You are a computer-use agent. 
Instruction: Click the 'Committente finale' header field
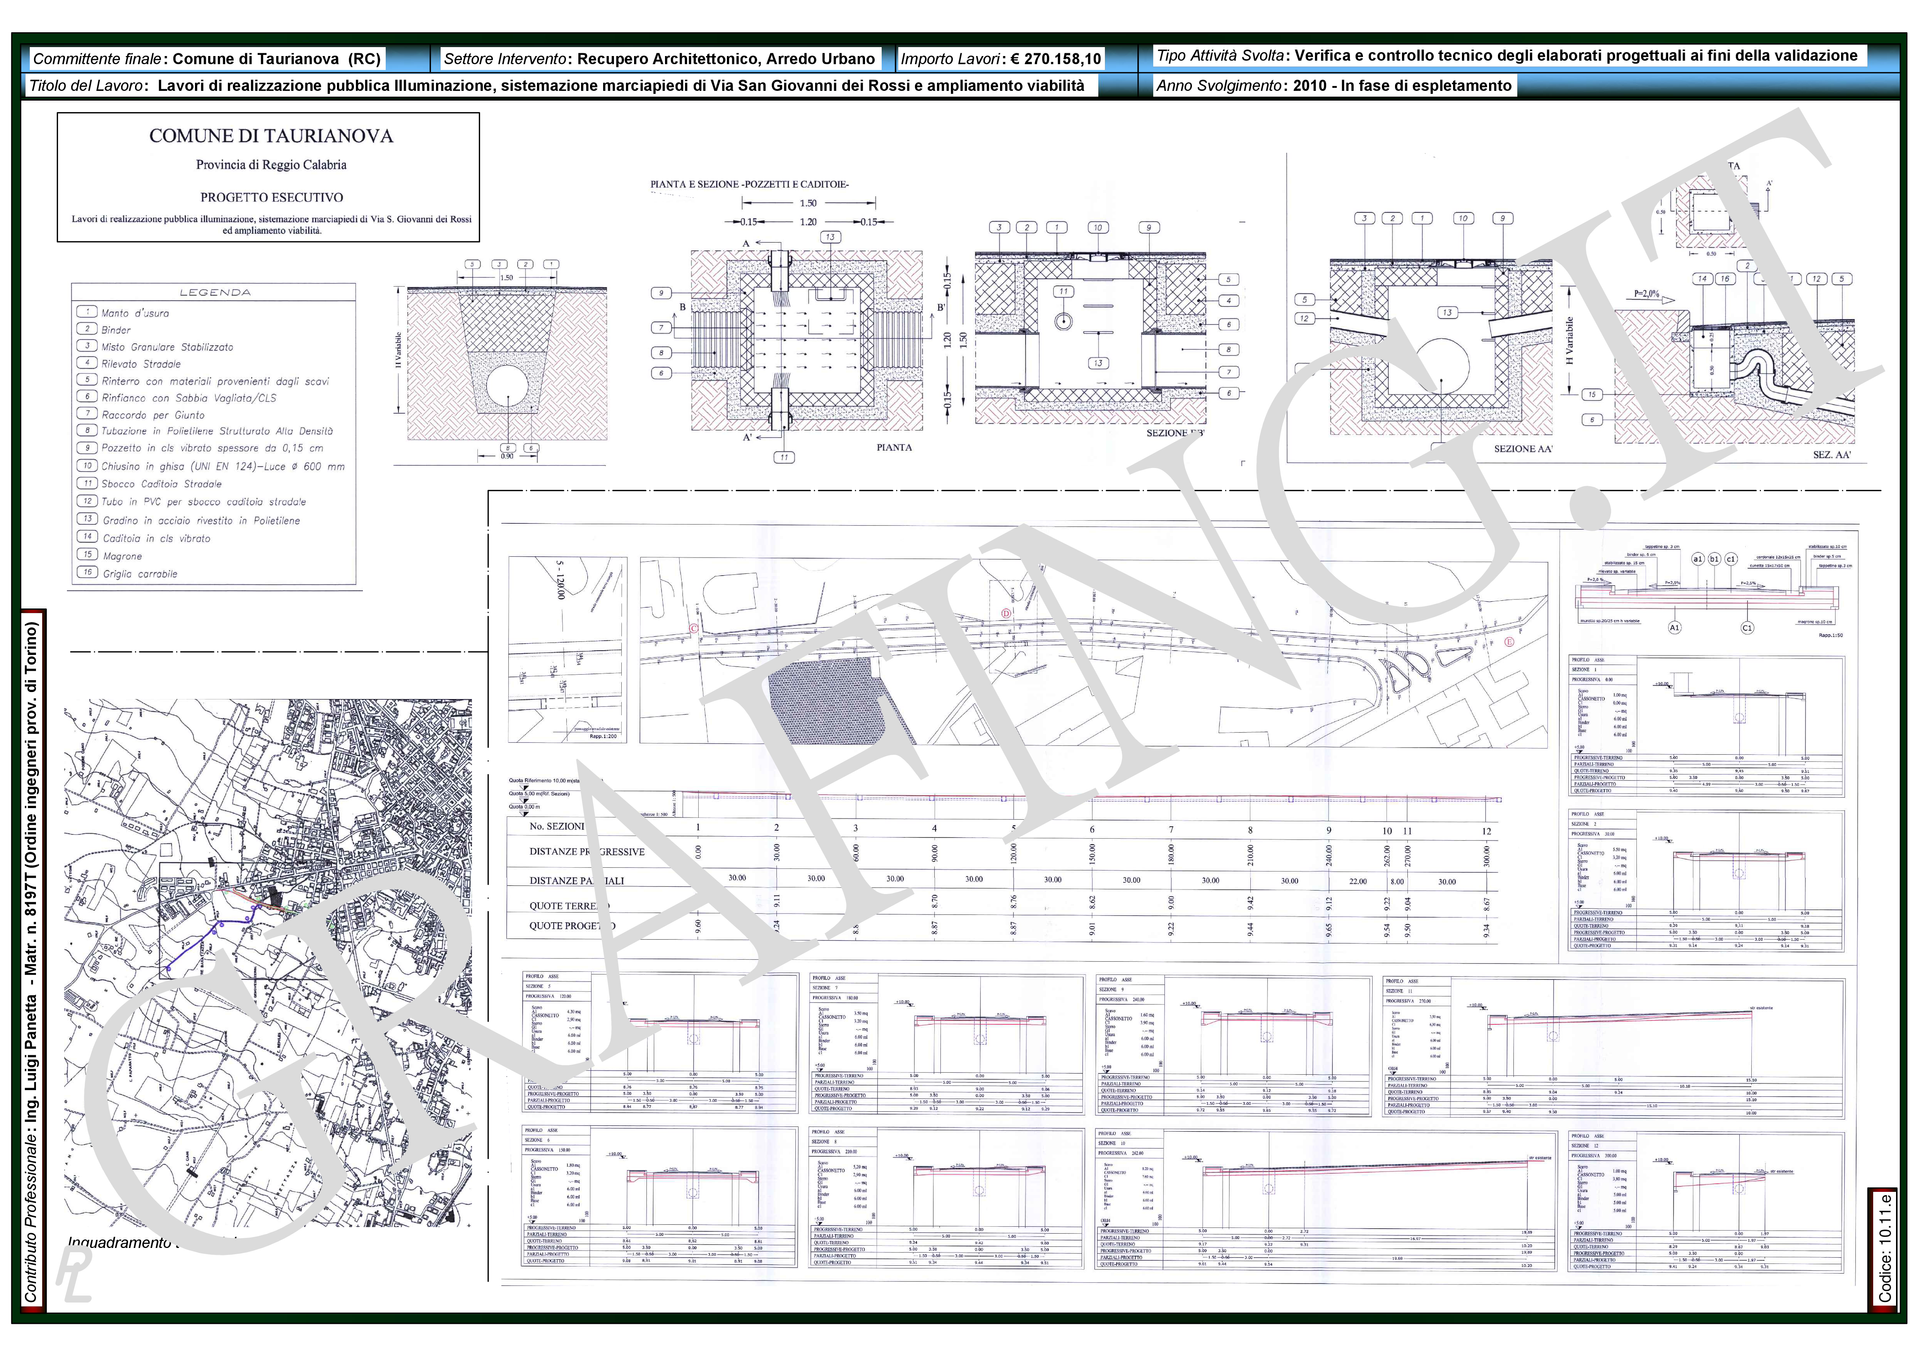(206, 59)
